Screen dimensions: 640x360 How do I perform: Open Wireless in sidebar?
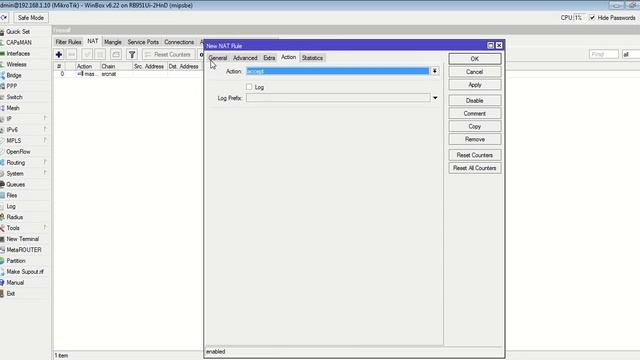(16, 64)
